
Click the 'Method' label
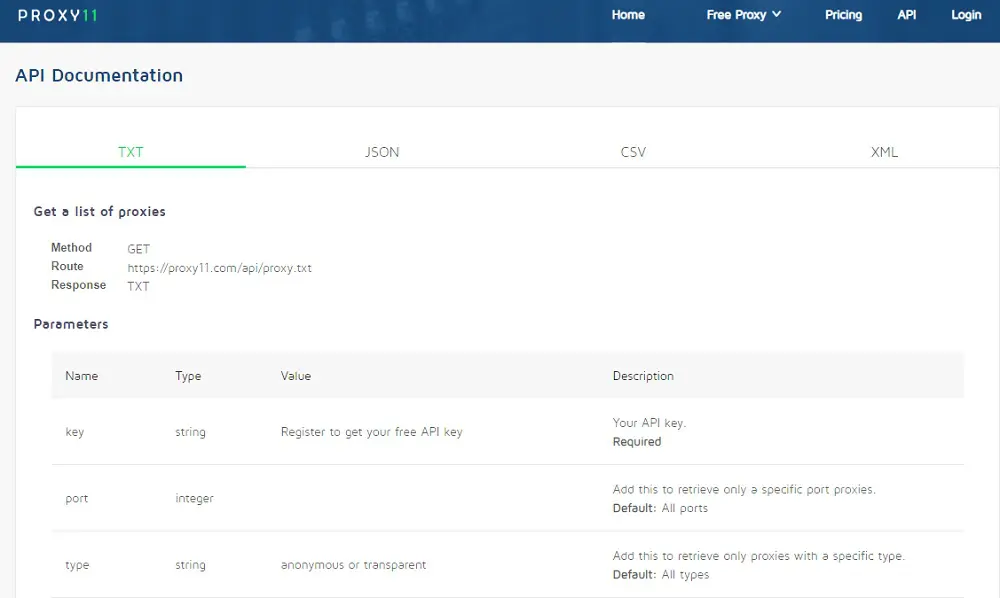71,247
